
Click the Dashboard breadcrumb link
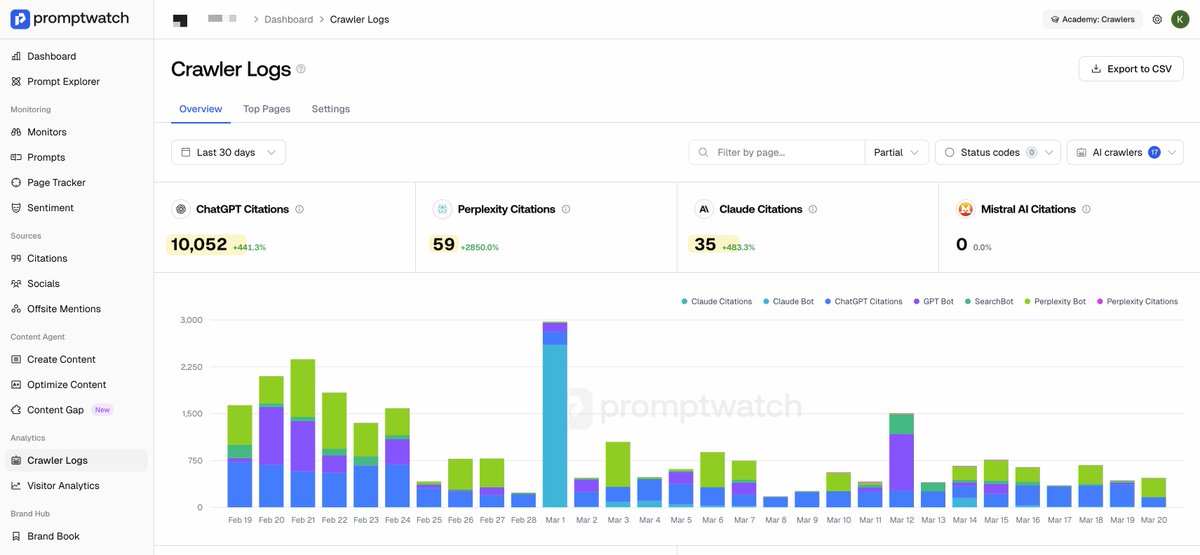coord(289,19)
